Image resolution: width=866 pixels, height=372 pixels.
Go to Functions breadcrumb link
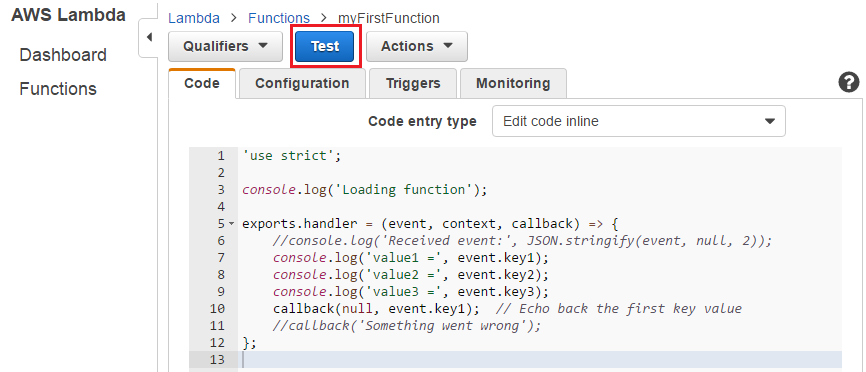(x=279, y=18)
